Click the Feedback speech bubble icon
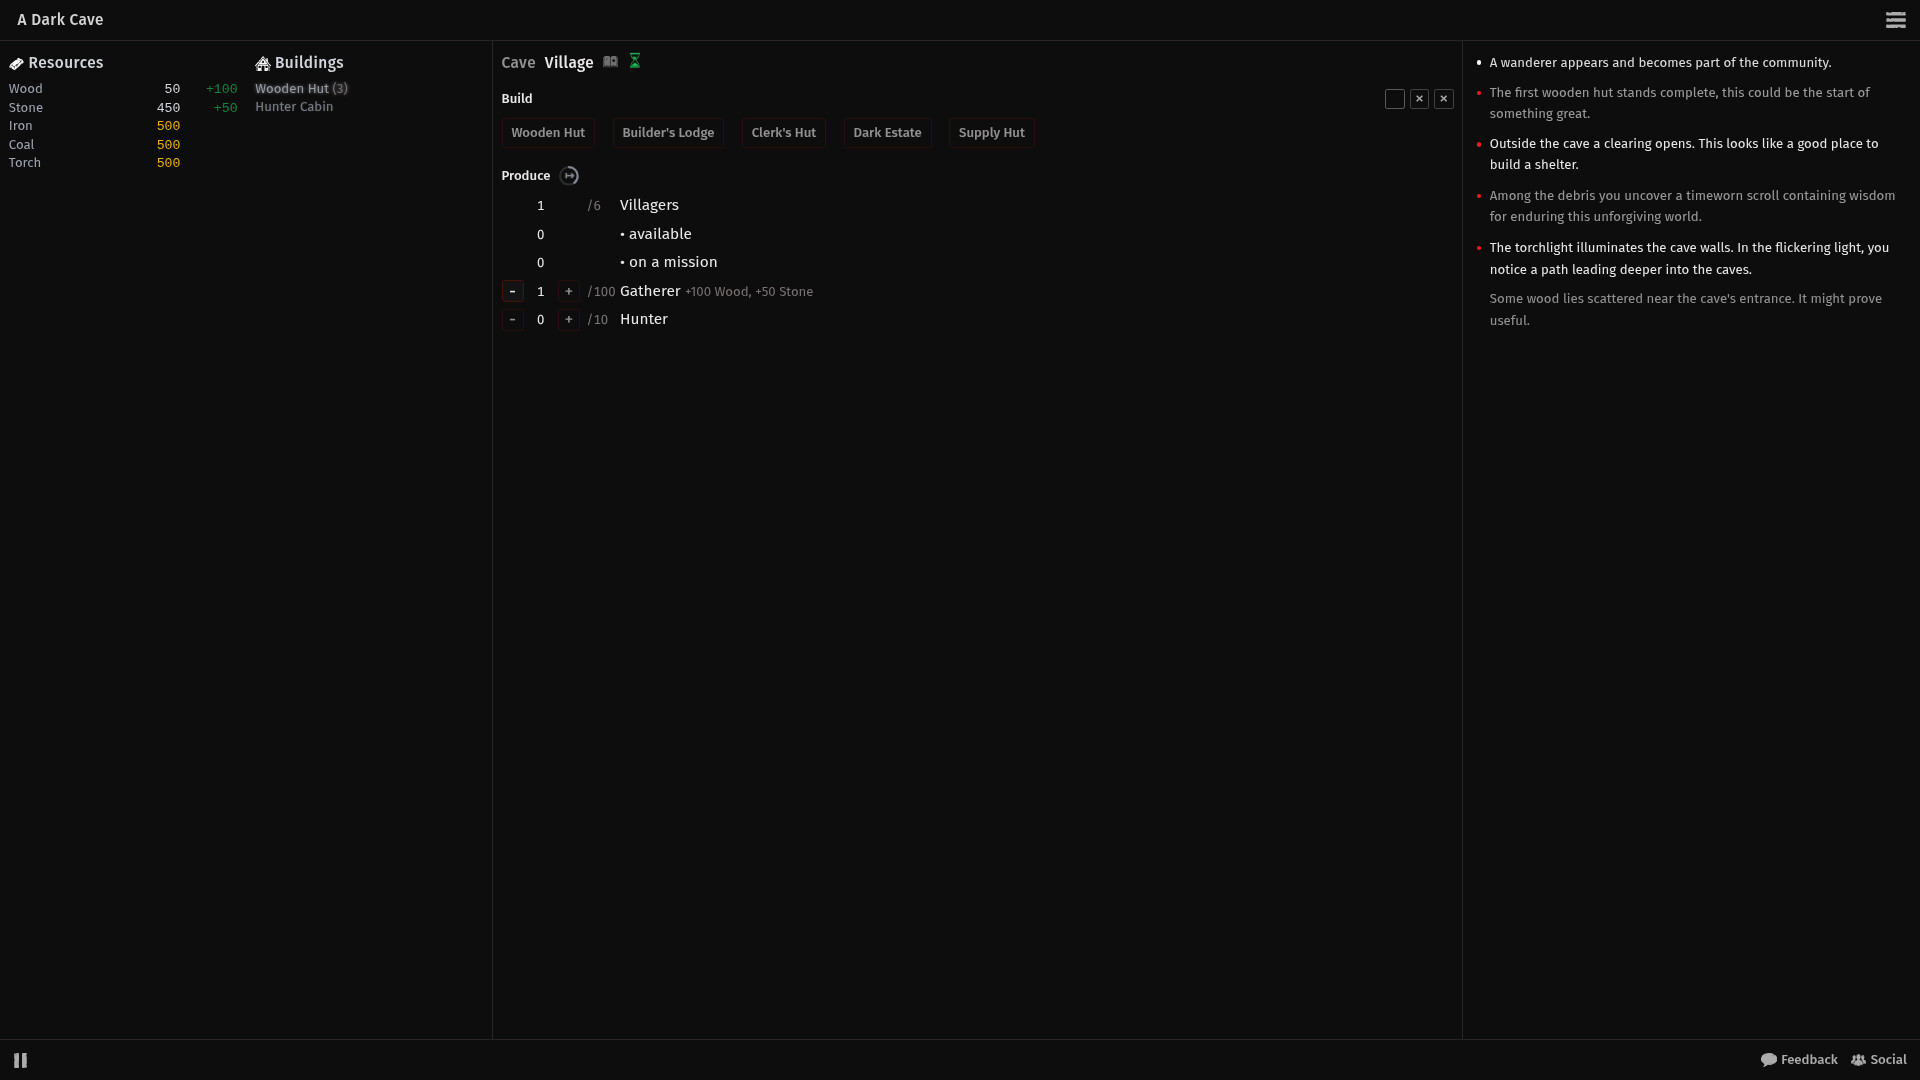This screenshot has width=1920, height=1080. (x=1769, y=1060)
